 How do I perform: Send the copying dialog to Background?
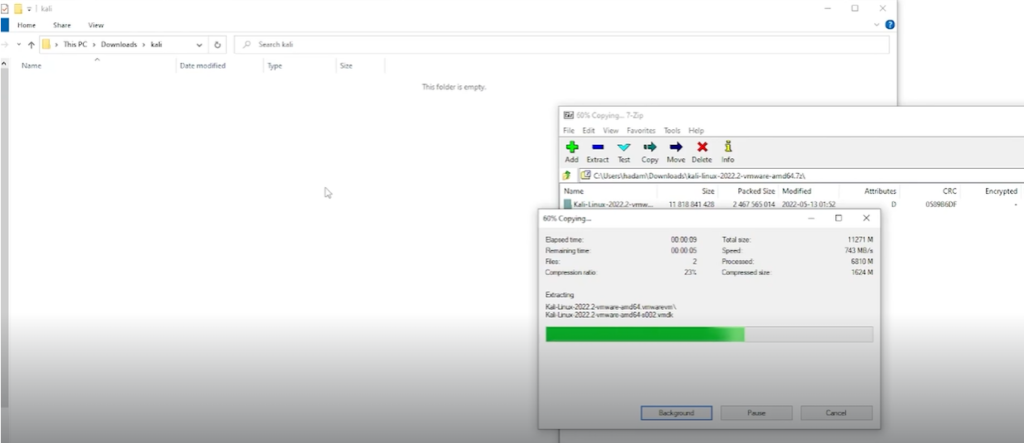676,413
